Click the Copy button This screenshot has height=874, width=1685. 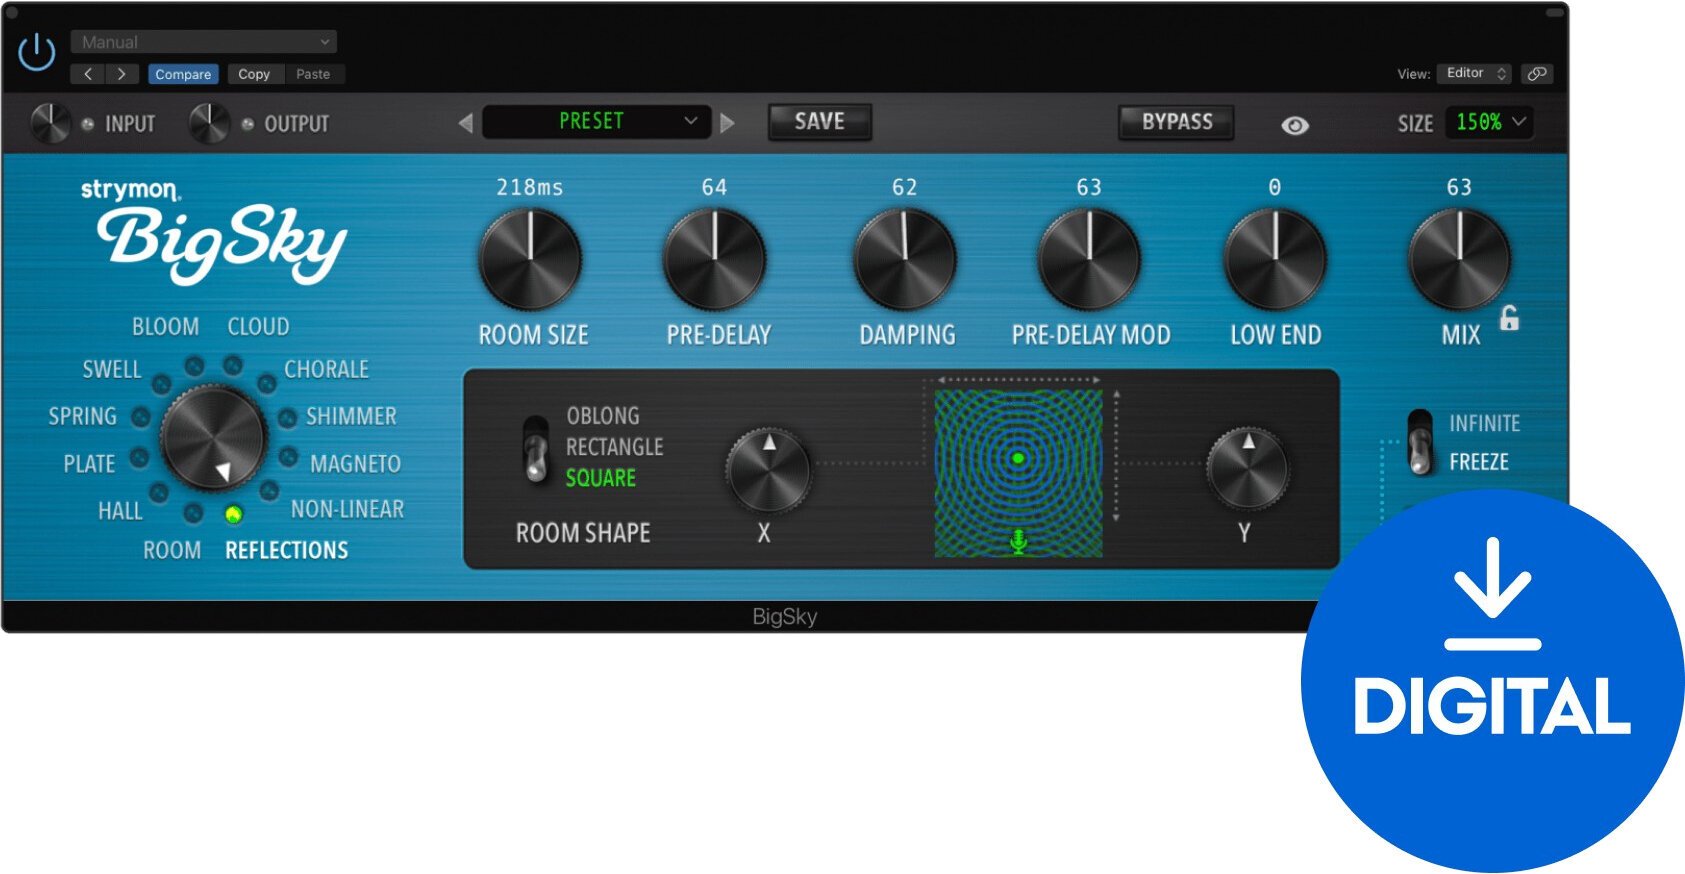click(254, 74)
